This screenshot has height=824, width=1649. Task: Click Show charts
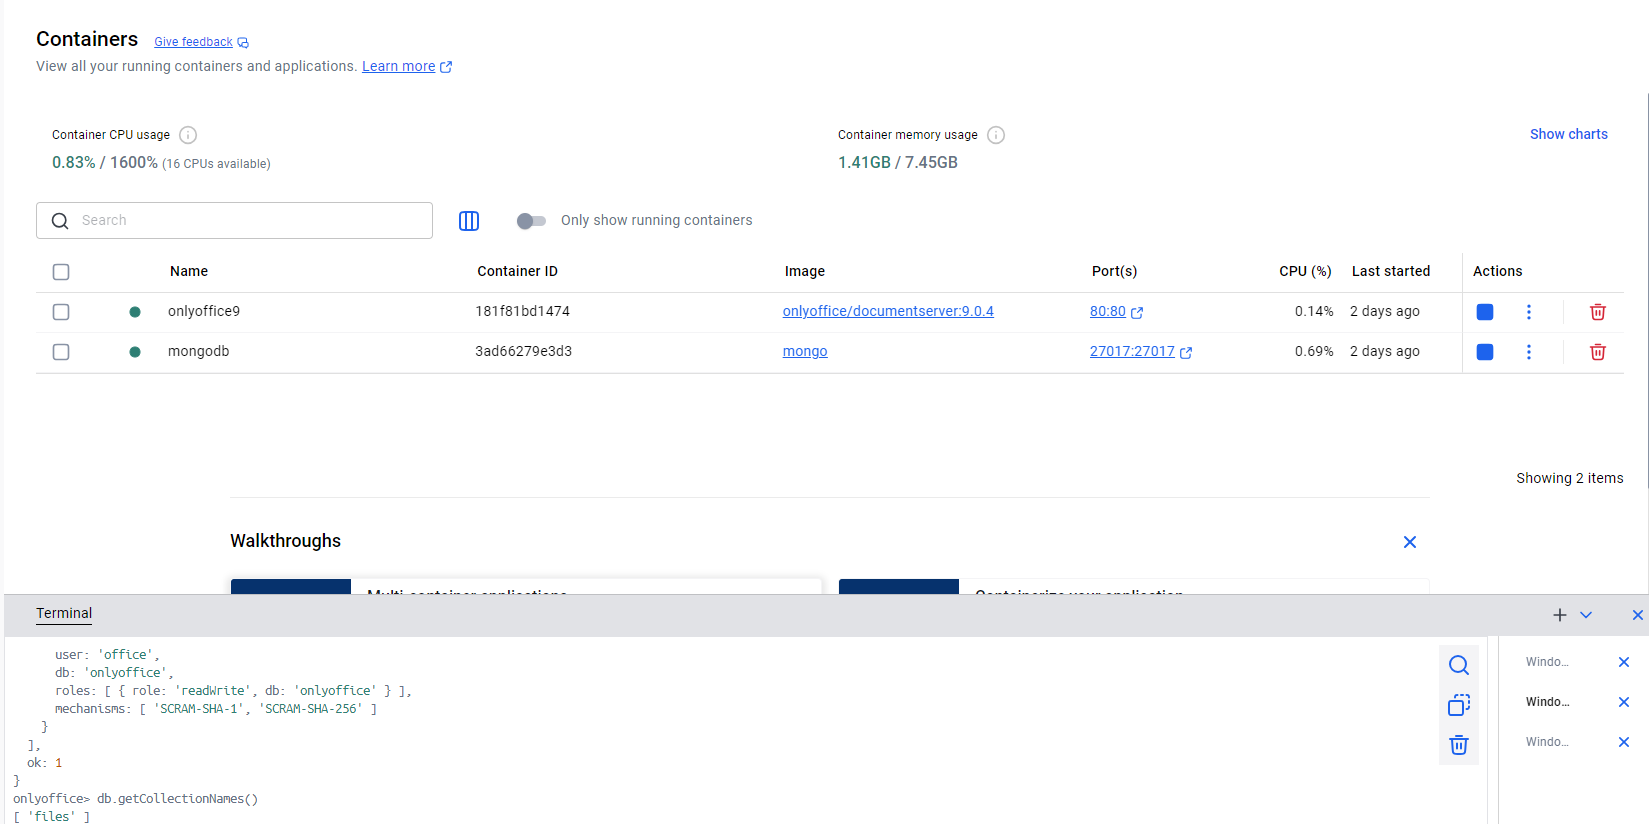[x=1568, y=134]
